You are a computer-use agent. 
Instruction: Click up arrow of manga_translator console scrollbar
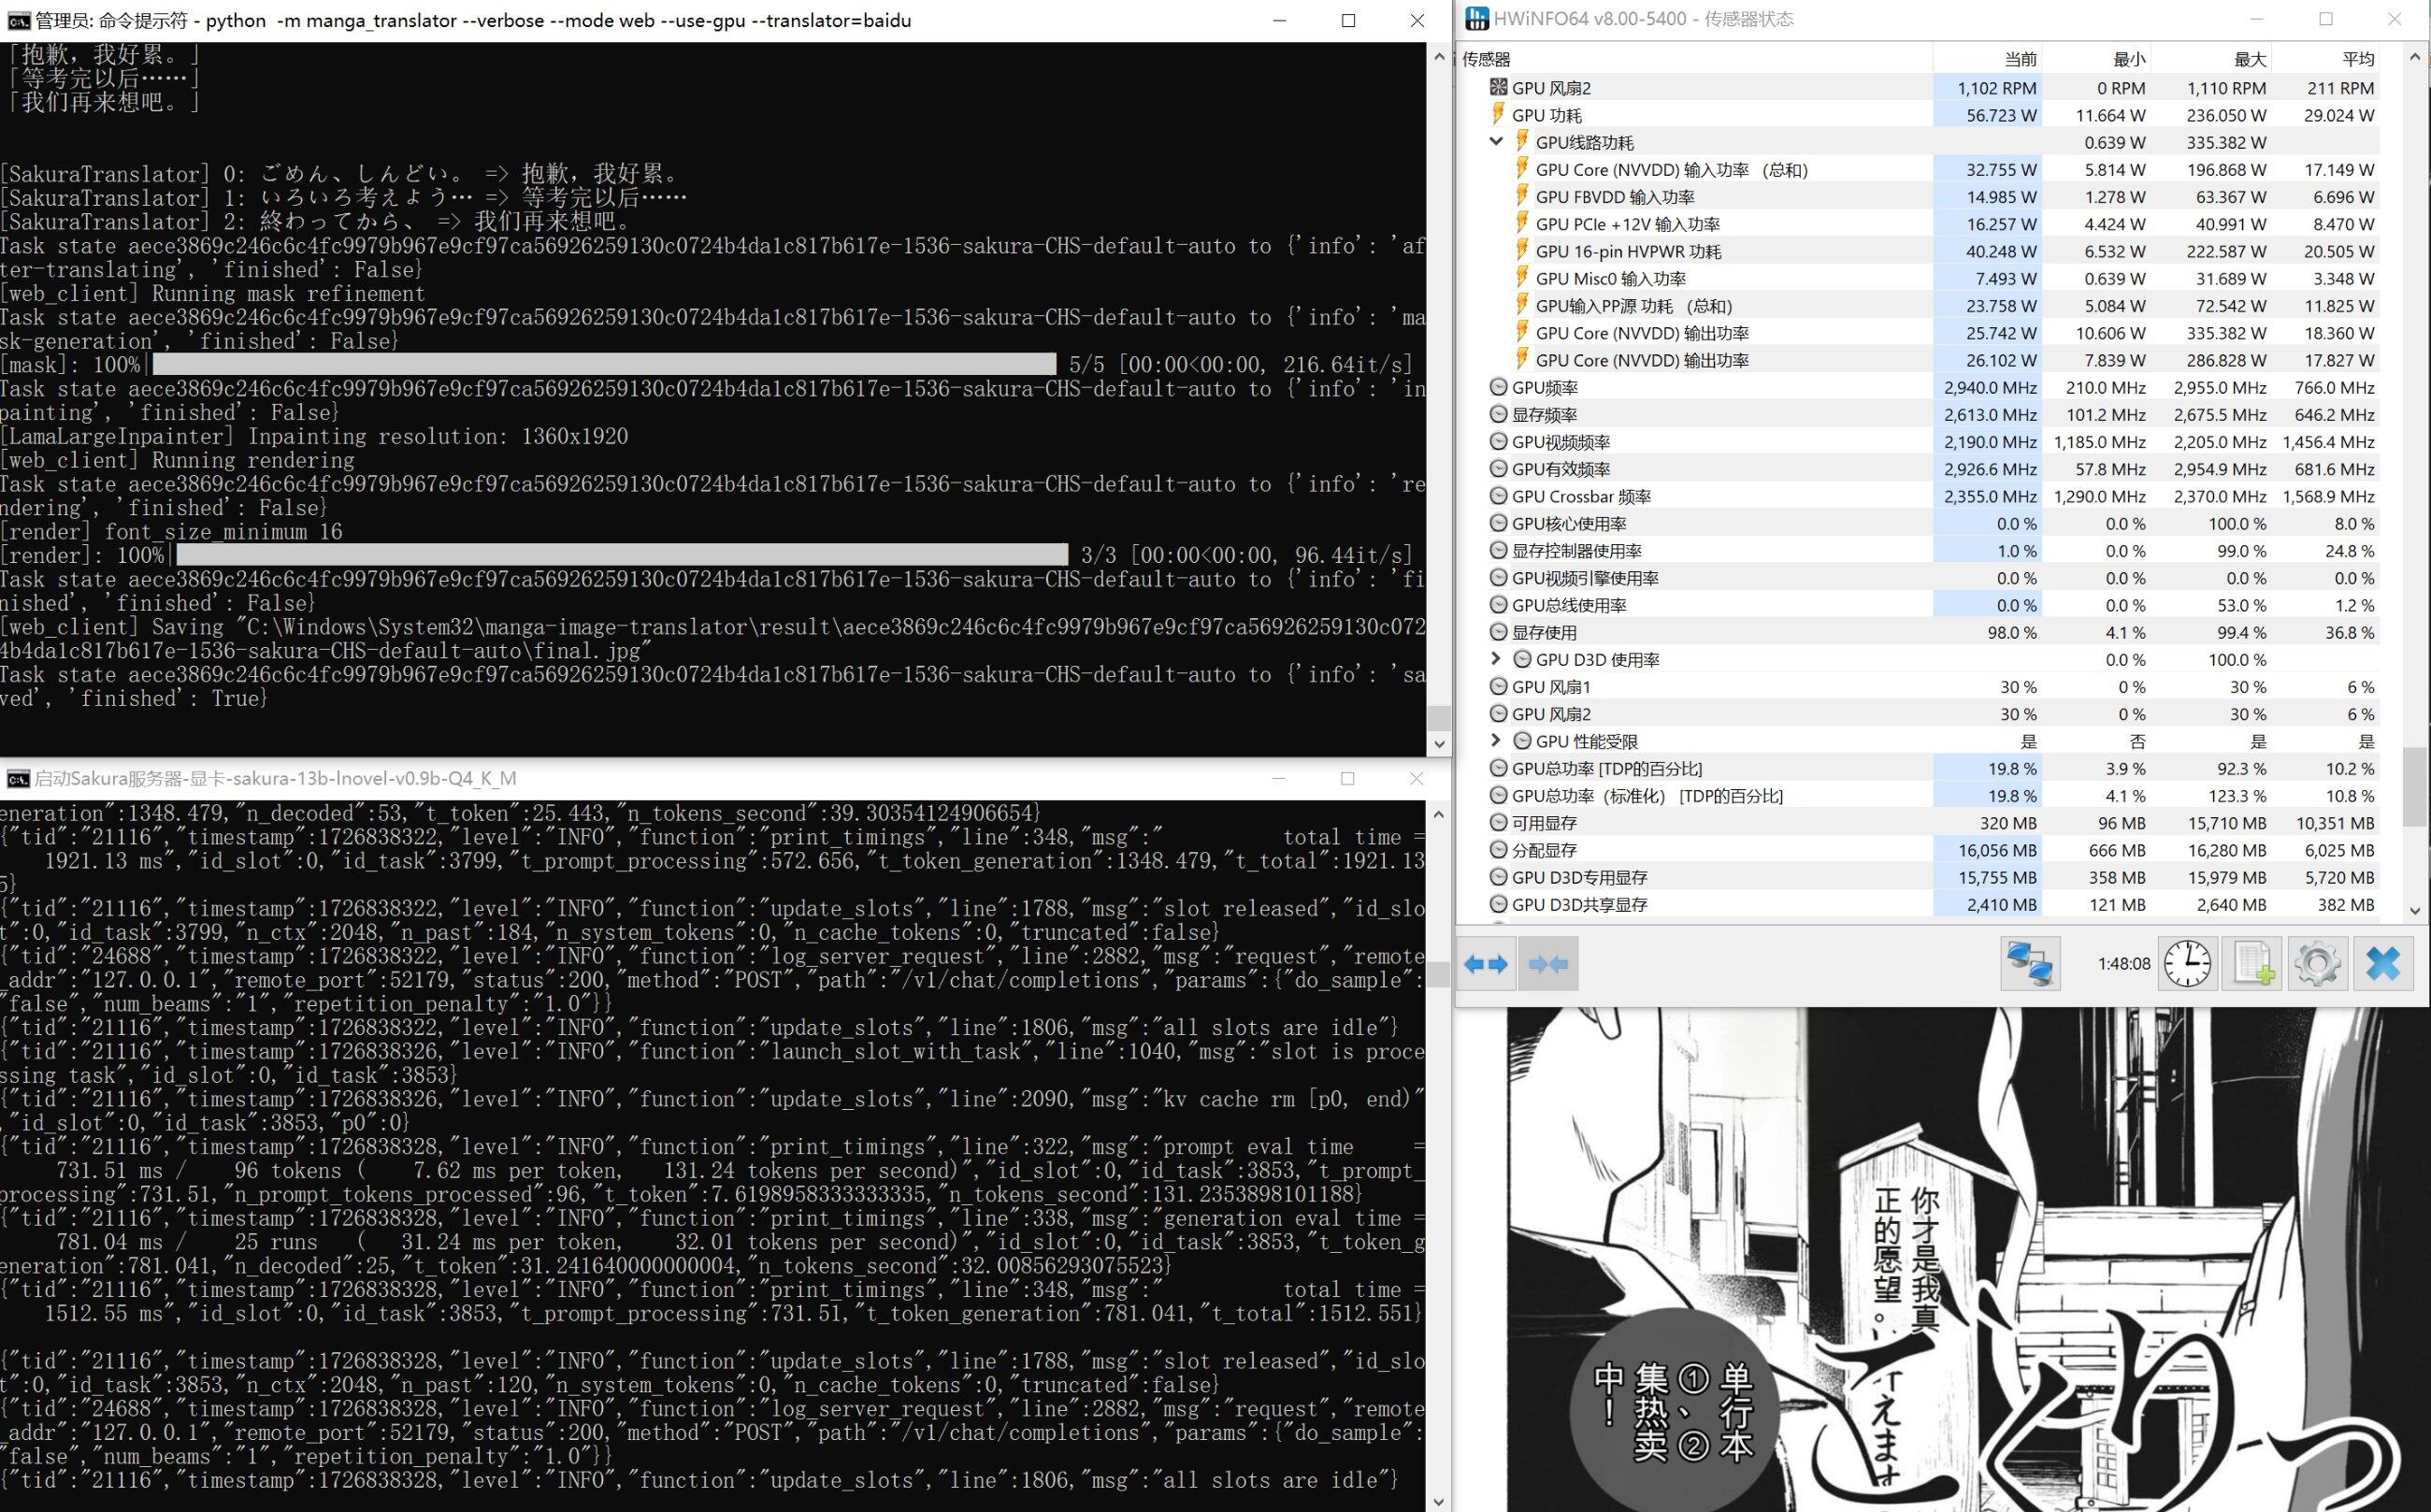pos(1439,57)
